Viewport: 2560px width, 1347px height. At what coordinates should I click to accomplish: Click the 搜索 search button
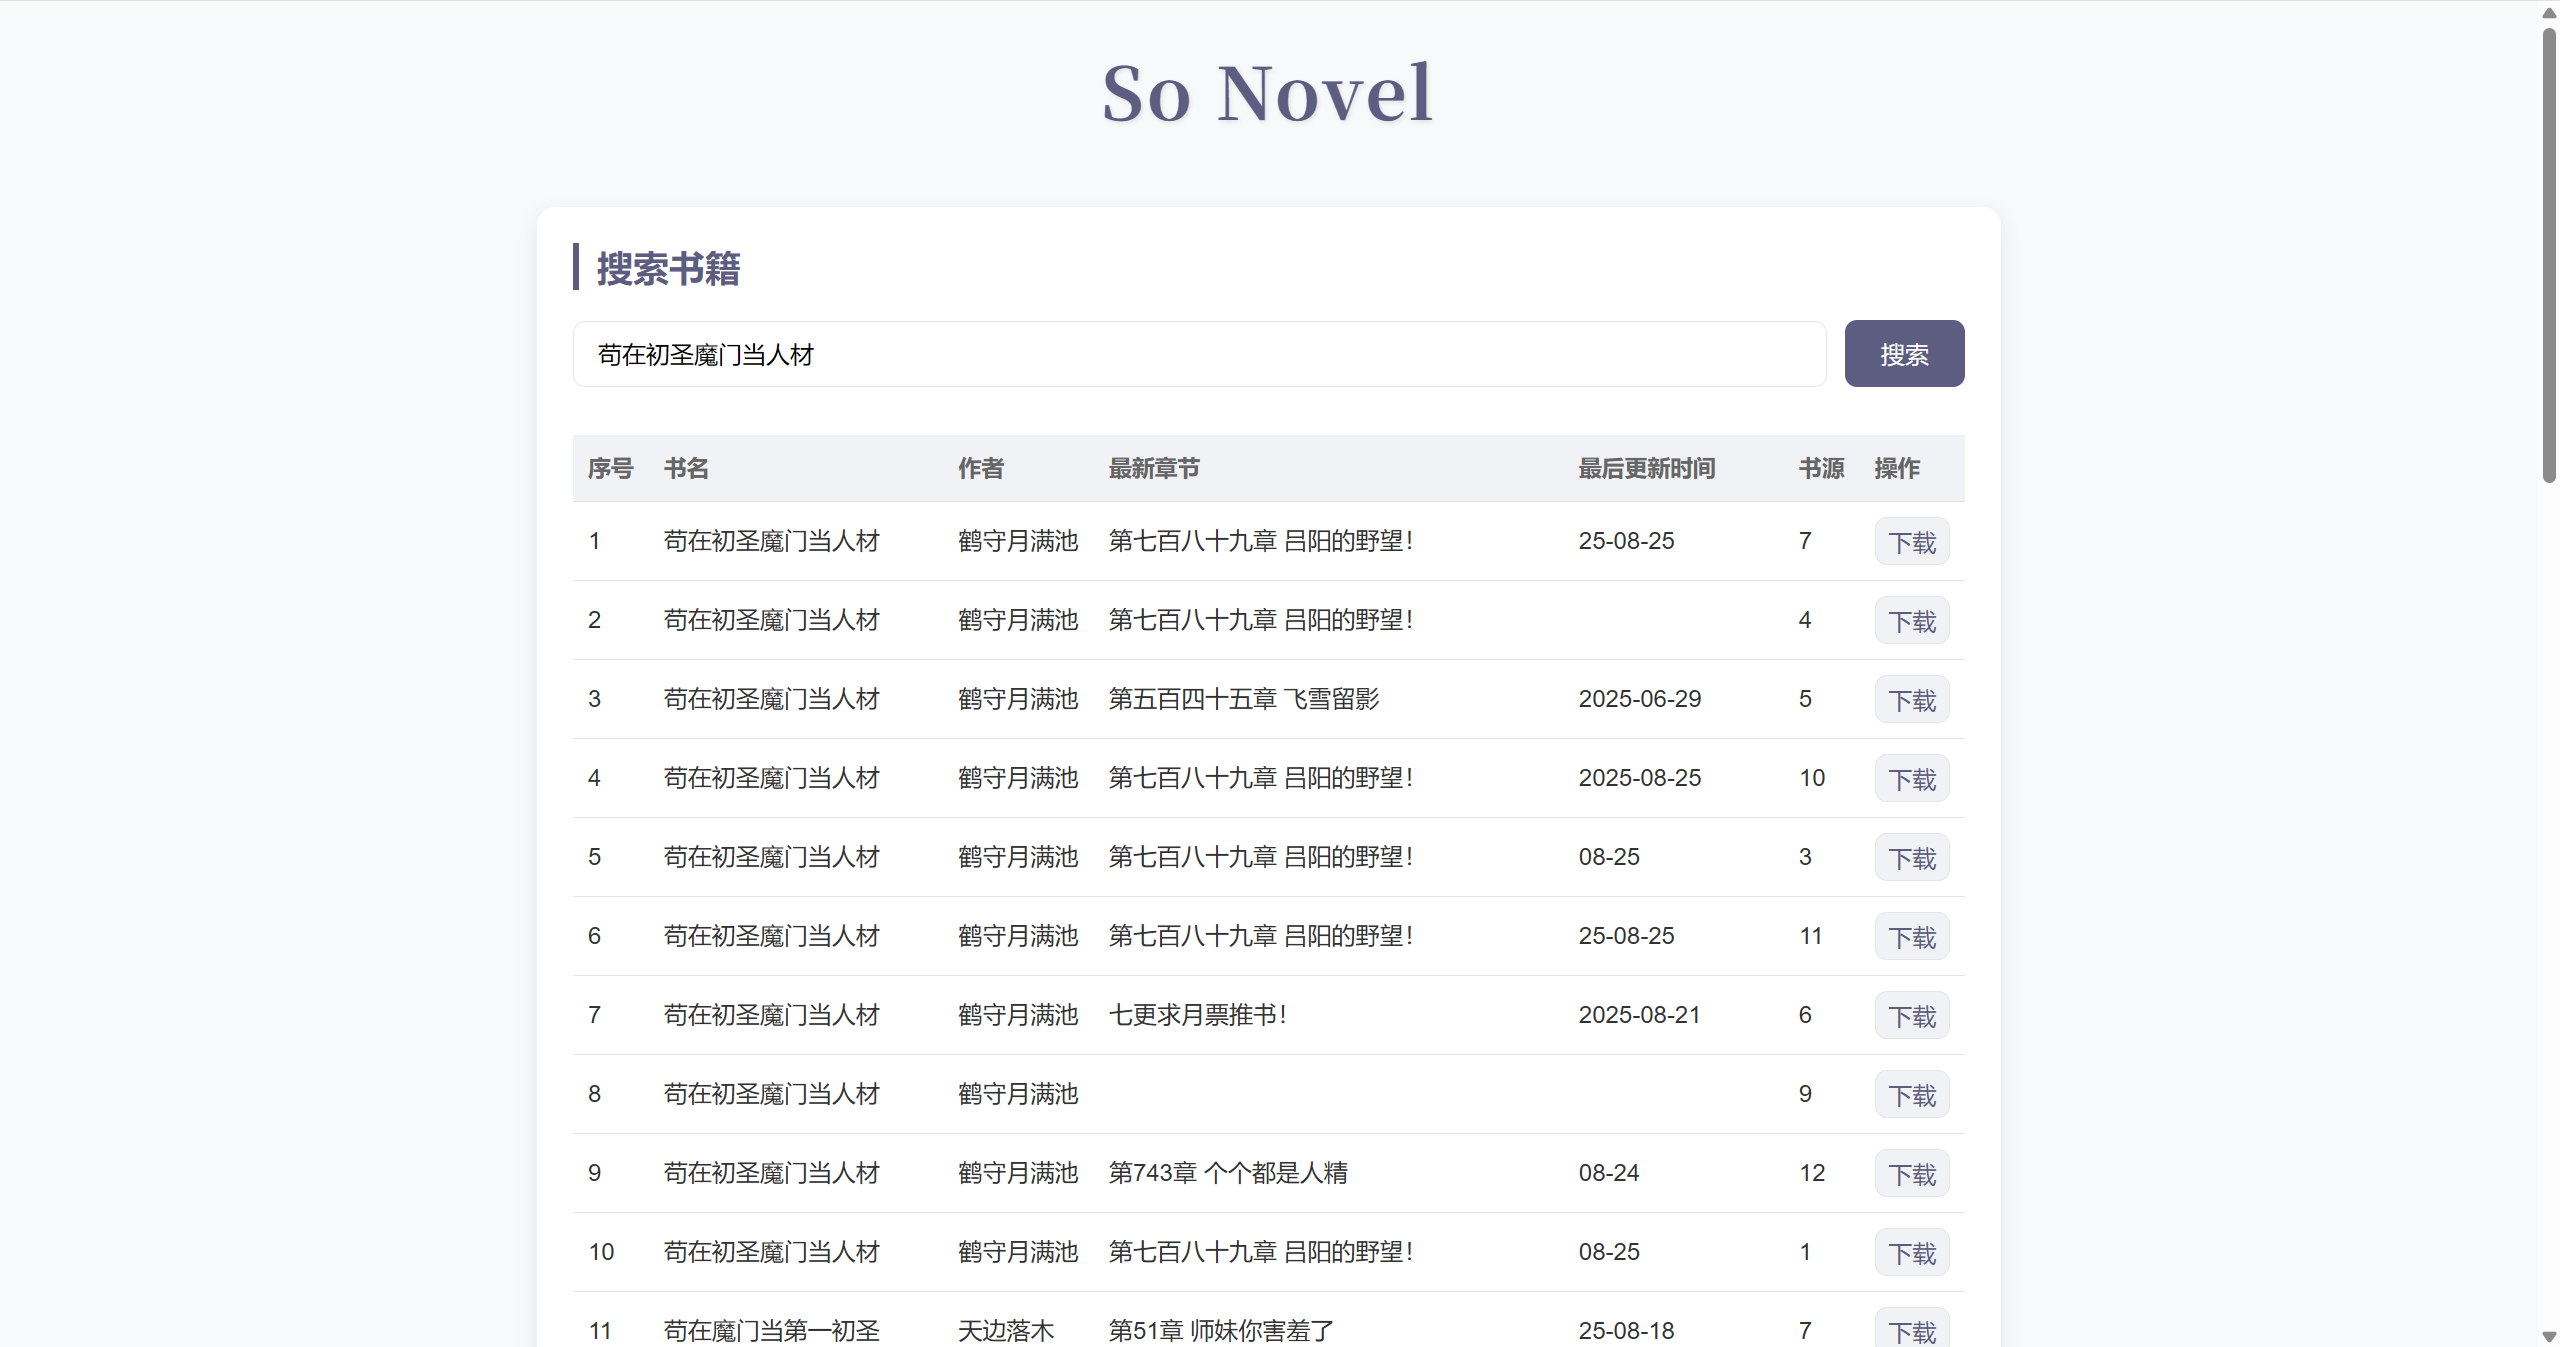(x=1903, y=353)
